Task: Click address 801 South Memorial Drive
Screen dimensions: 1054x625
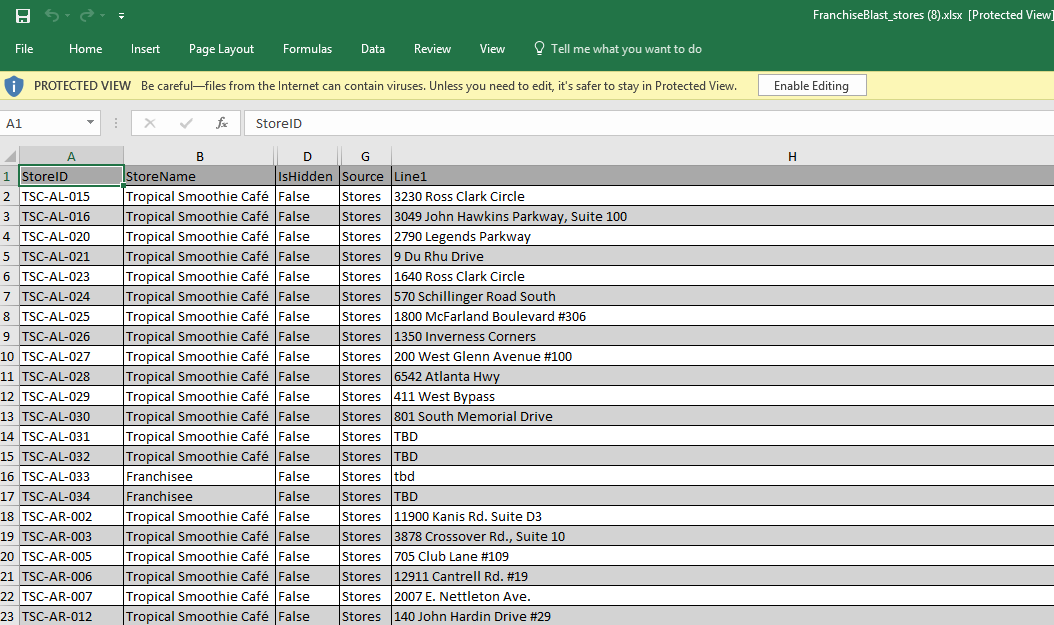Action: (473, 416)
